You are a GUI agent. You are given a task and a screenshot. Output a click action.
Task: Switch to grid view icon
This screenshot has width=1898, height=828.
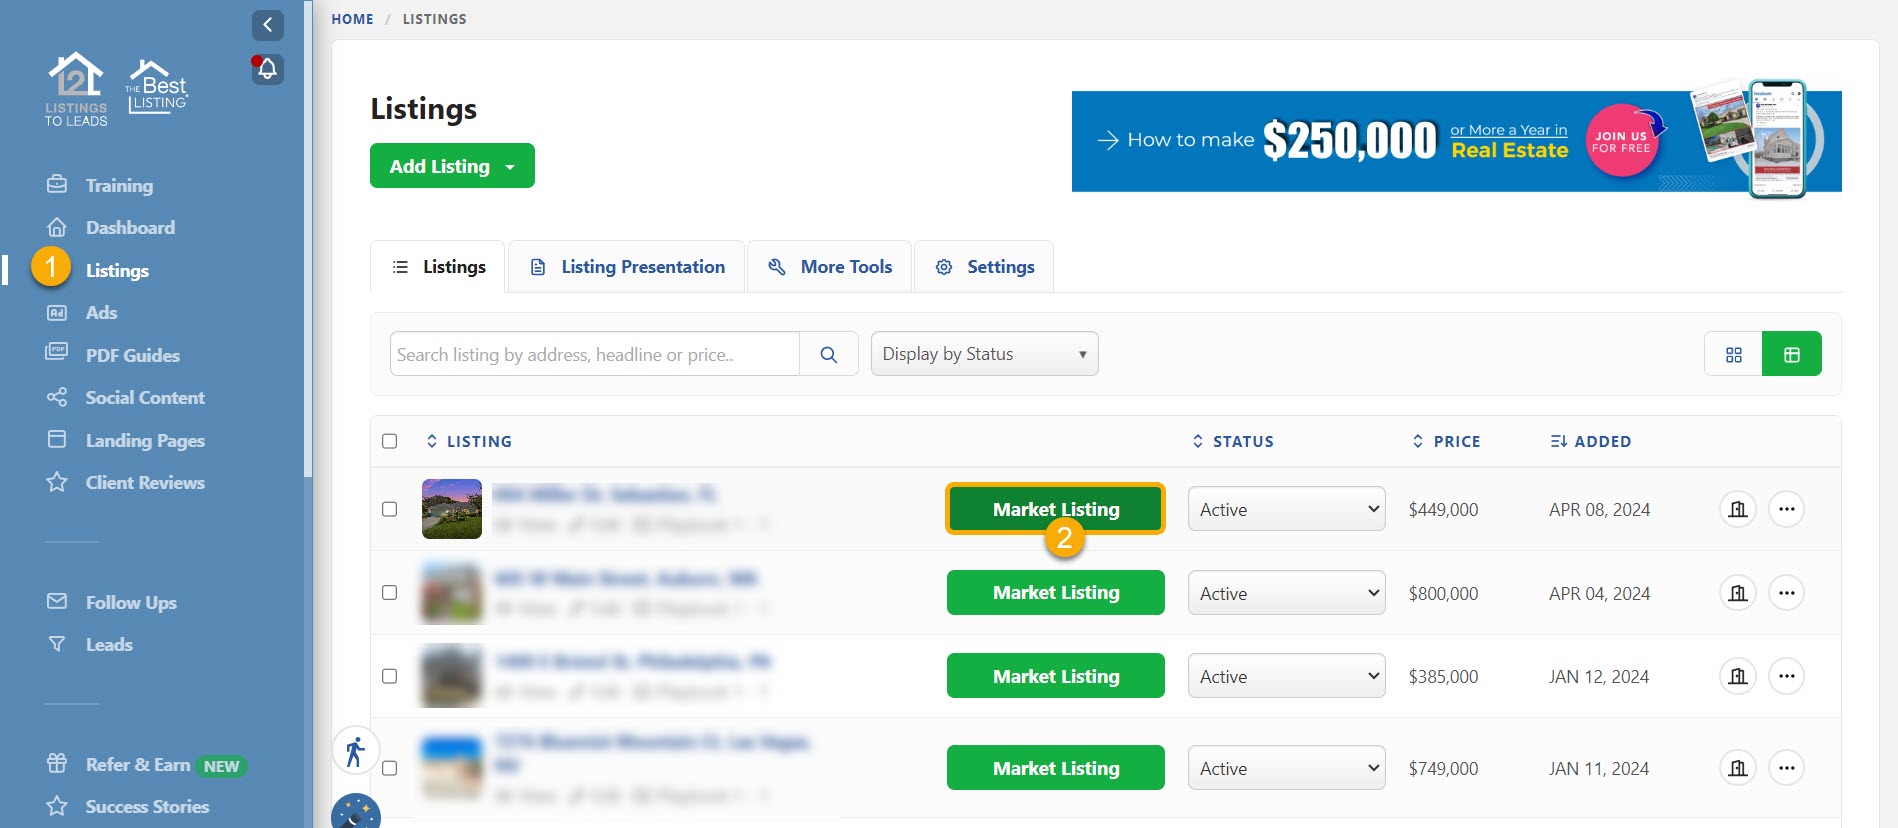tap(1734, 354)
